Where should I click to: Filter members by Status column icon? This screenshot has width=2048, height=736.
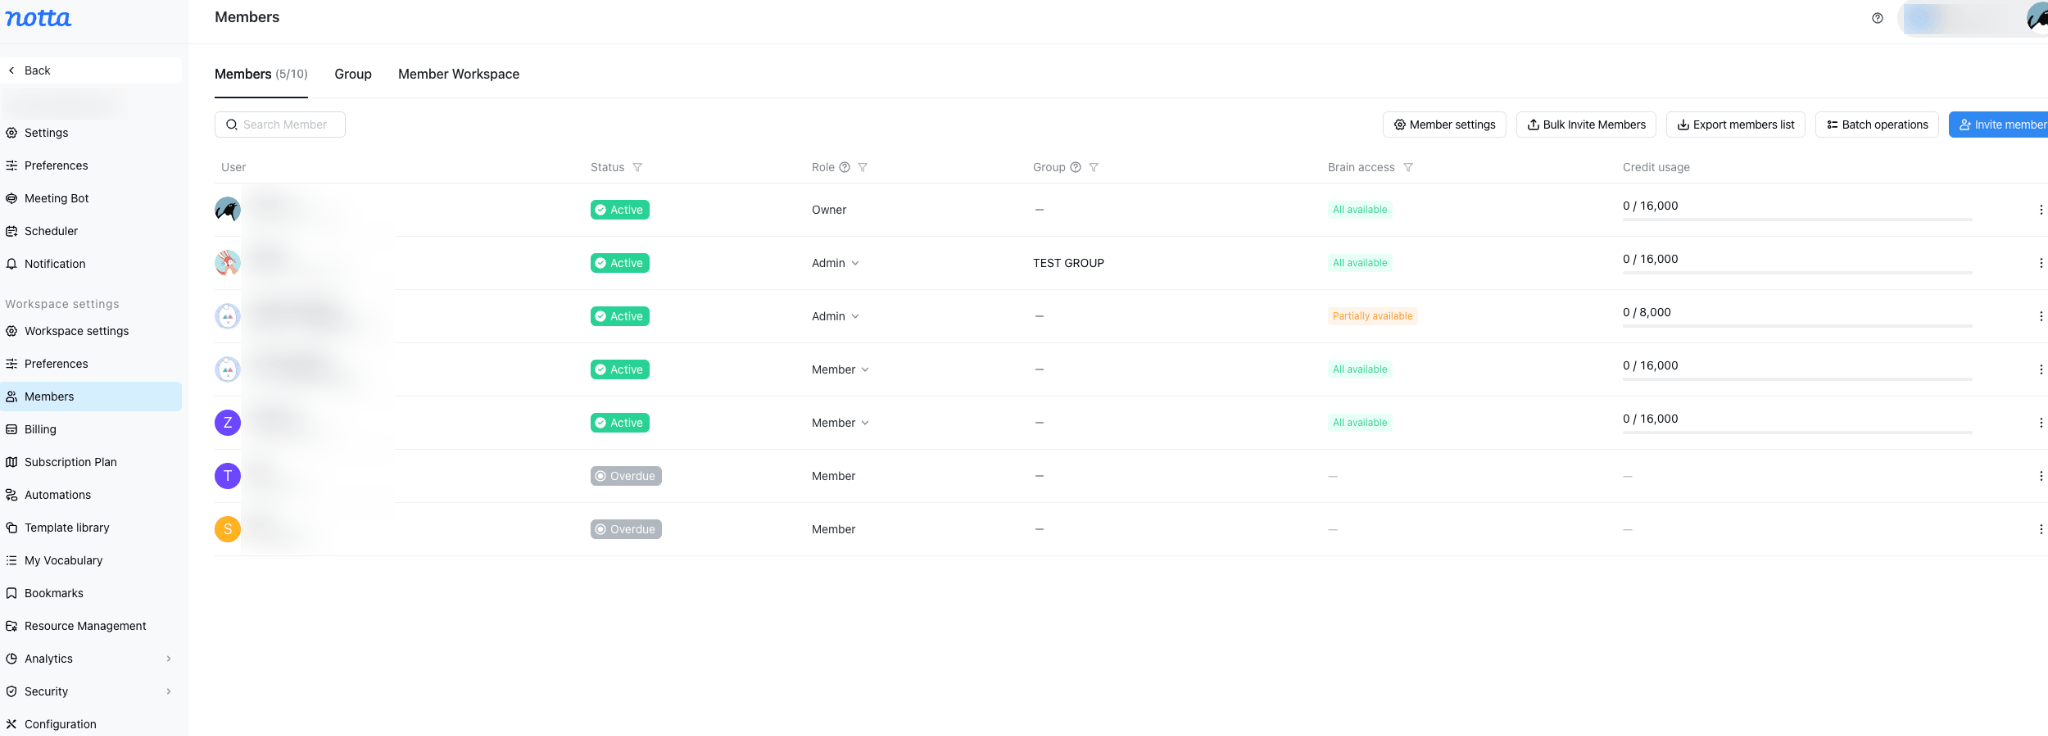(x=637, y=167)
